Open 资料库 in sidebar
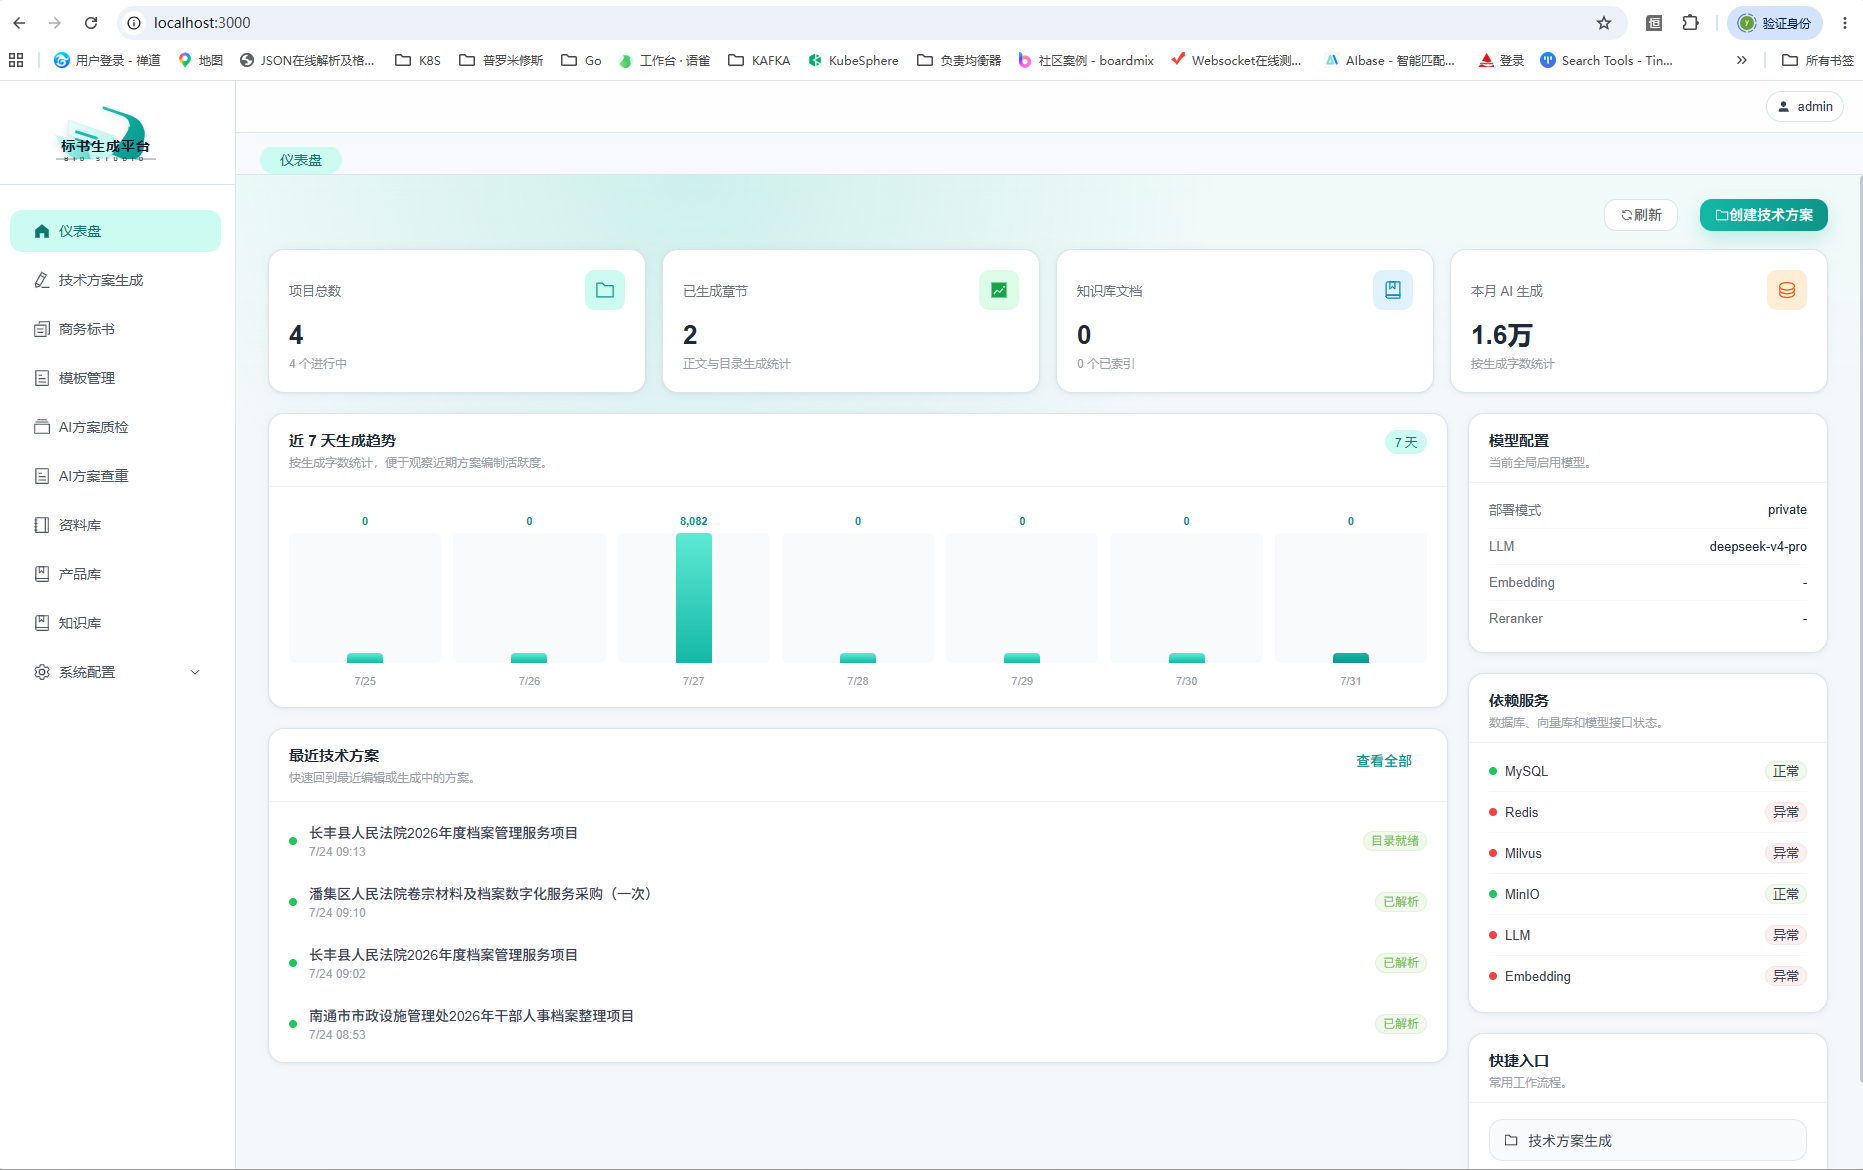This screenshot has height=1170, width=1863. click(x=115, y=525)
